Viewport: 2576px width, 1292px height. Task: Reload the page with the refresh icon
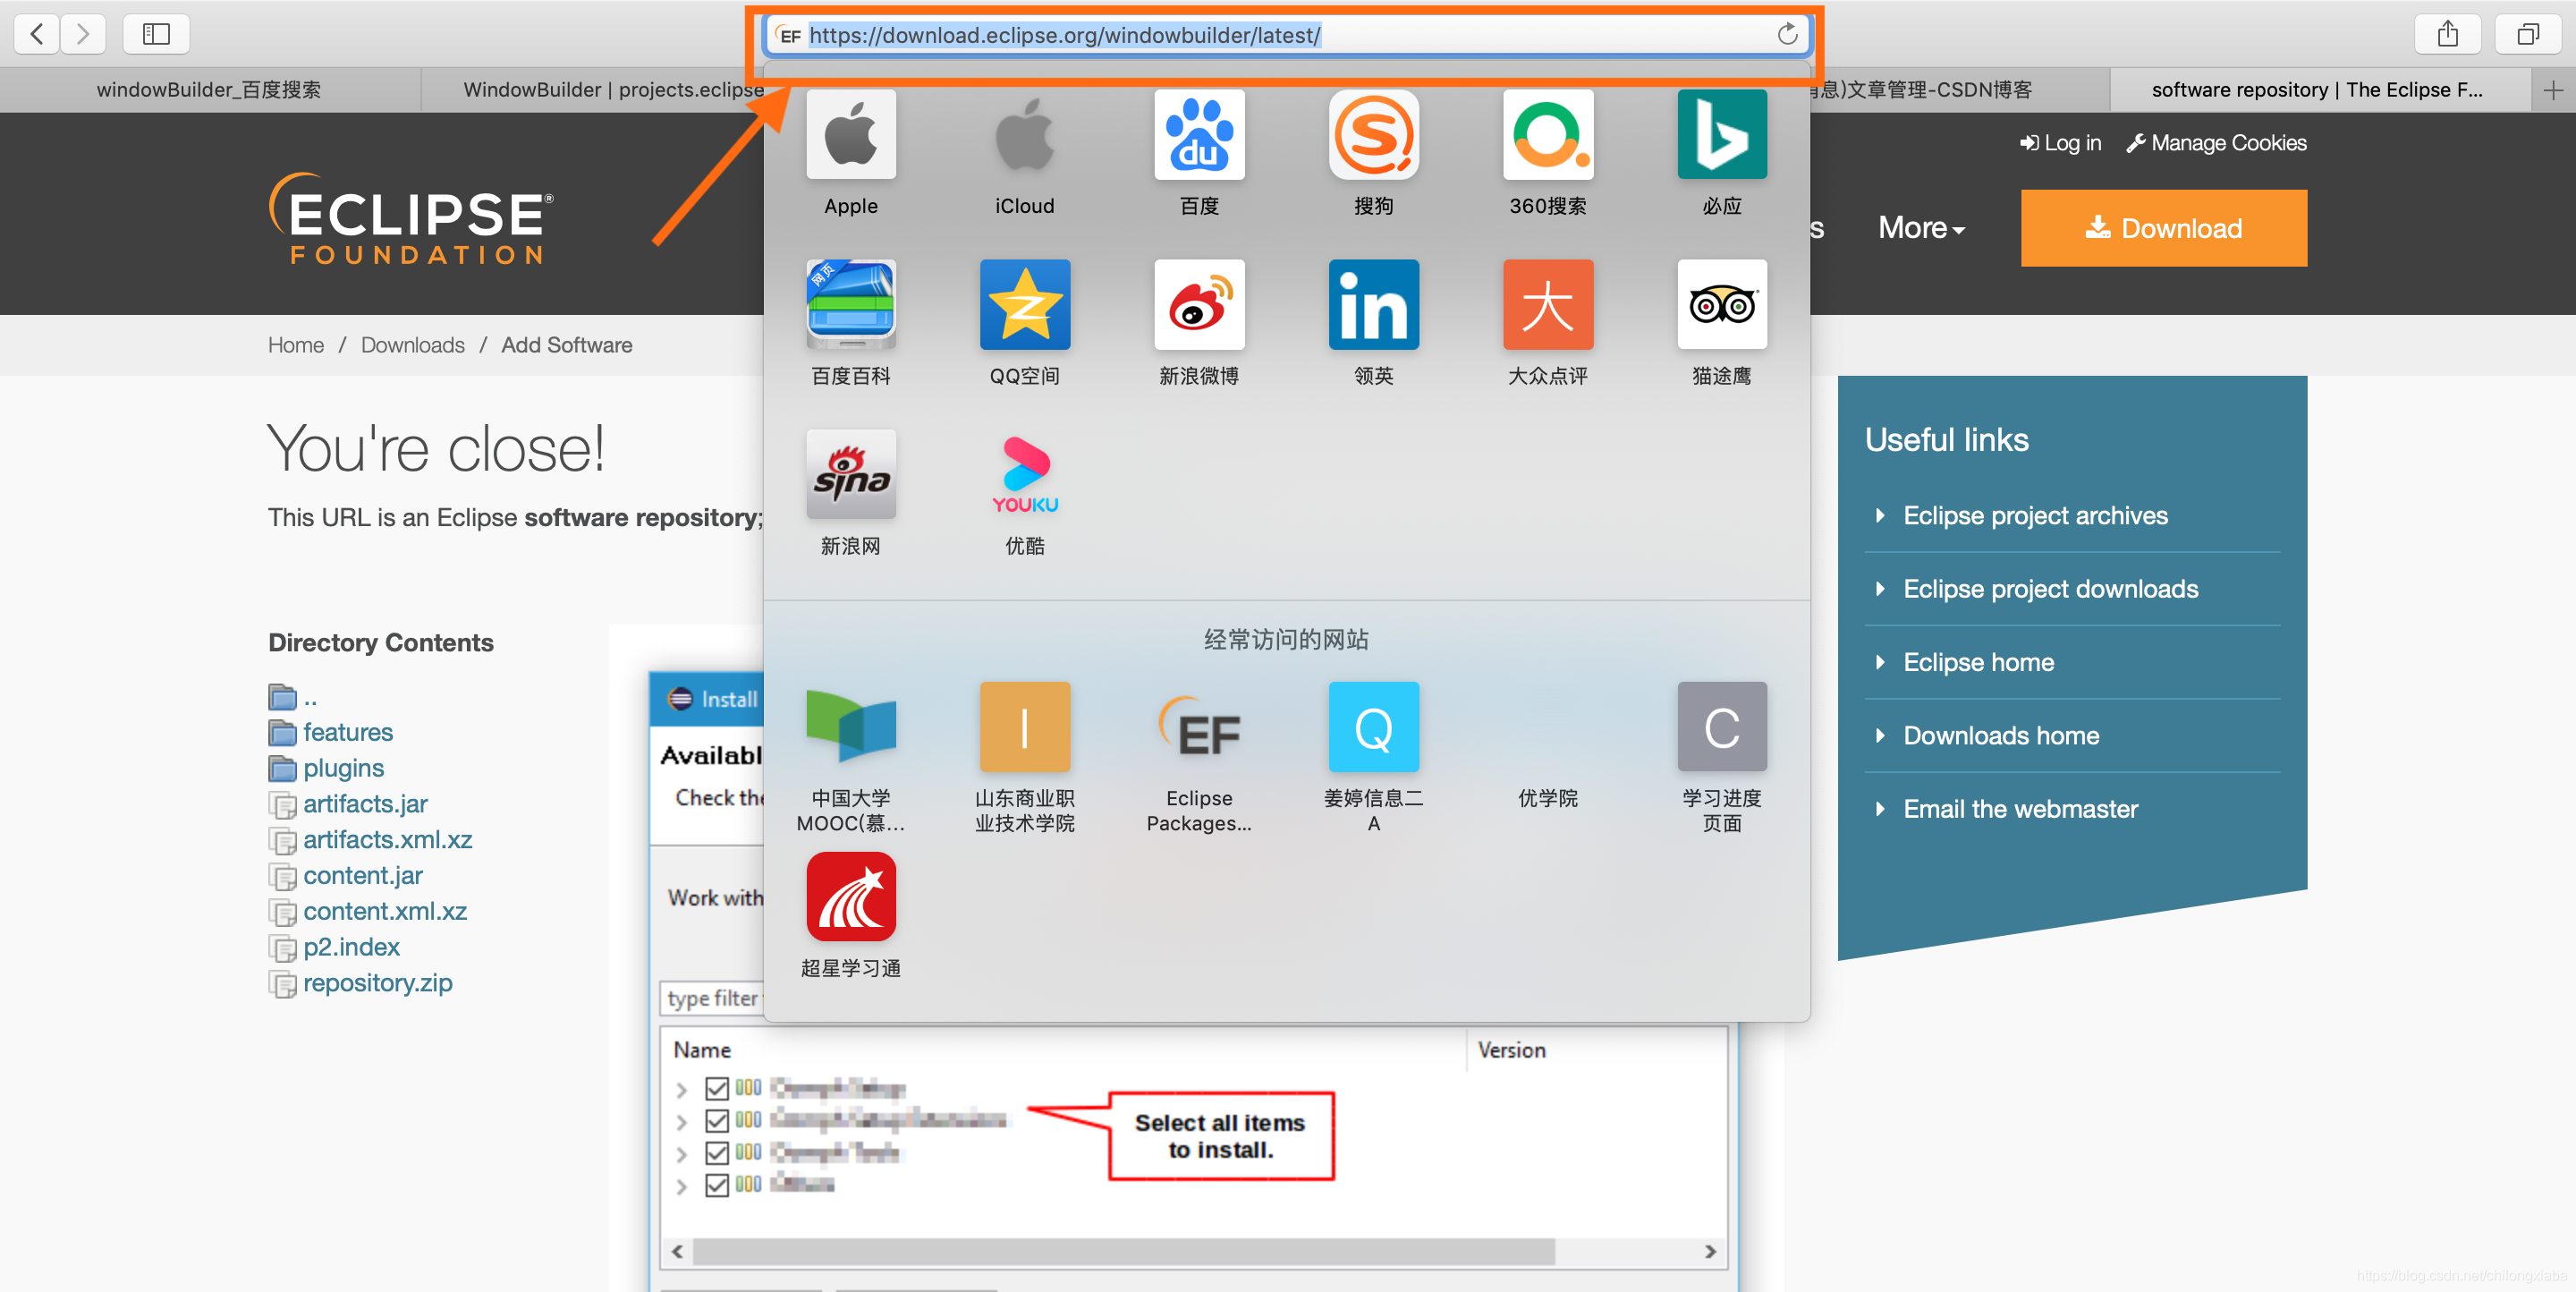click(1786, 35)
